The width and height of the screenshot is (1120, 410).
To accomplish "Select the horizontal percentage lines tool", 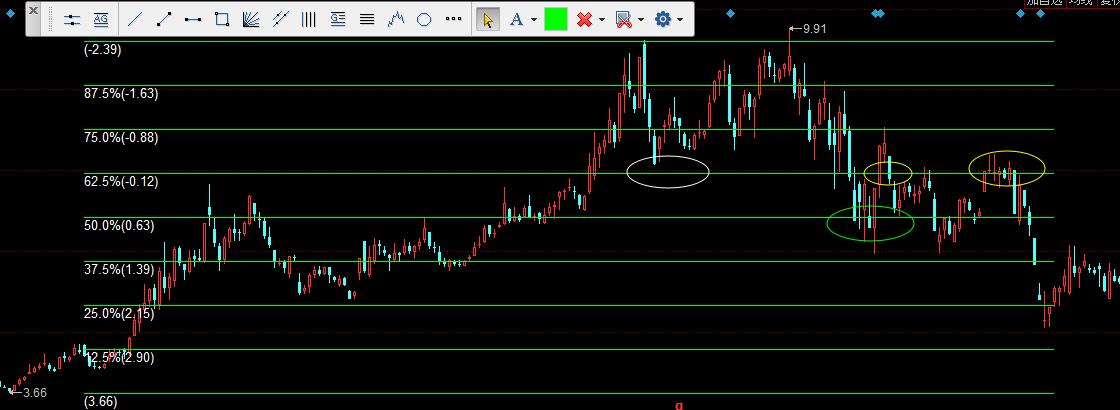I will click(x=367, y=20).
